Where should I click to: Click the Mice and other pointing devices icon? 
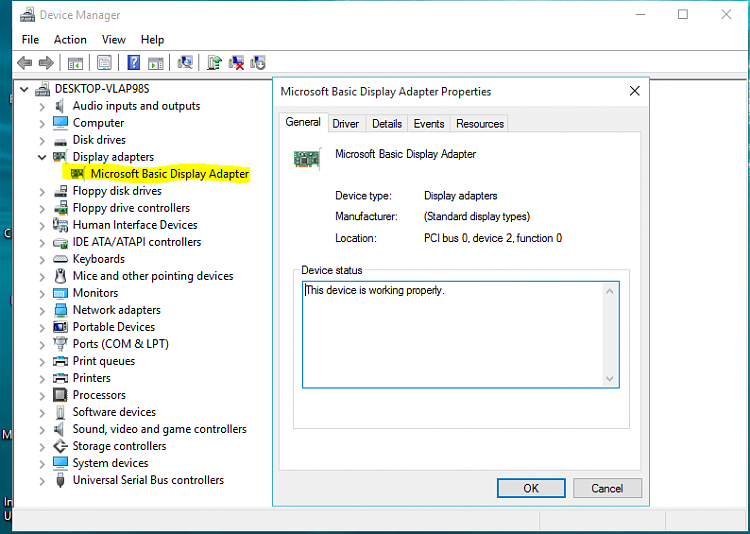(60, 276)
